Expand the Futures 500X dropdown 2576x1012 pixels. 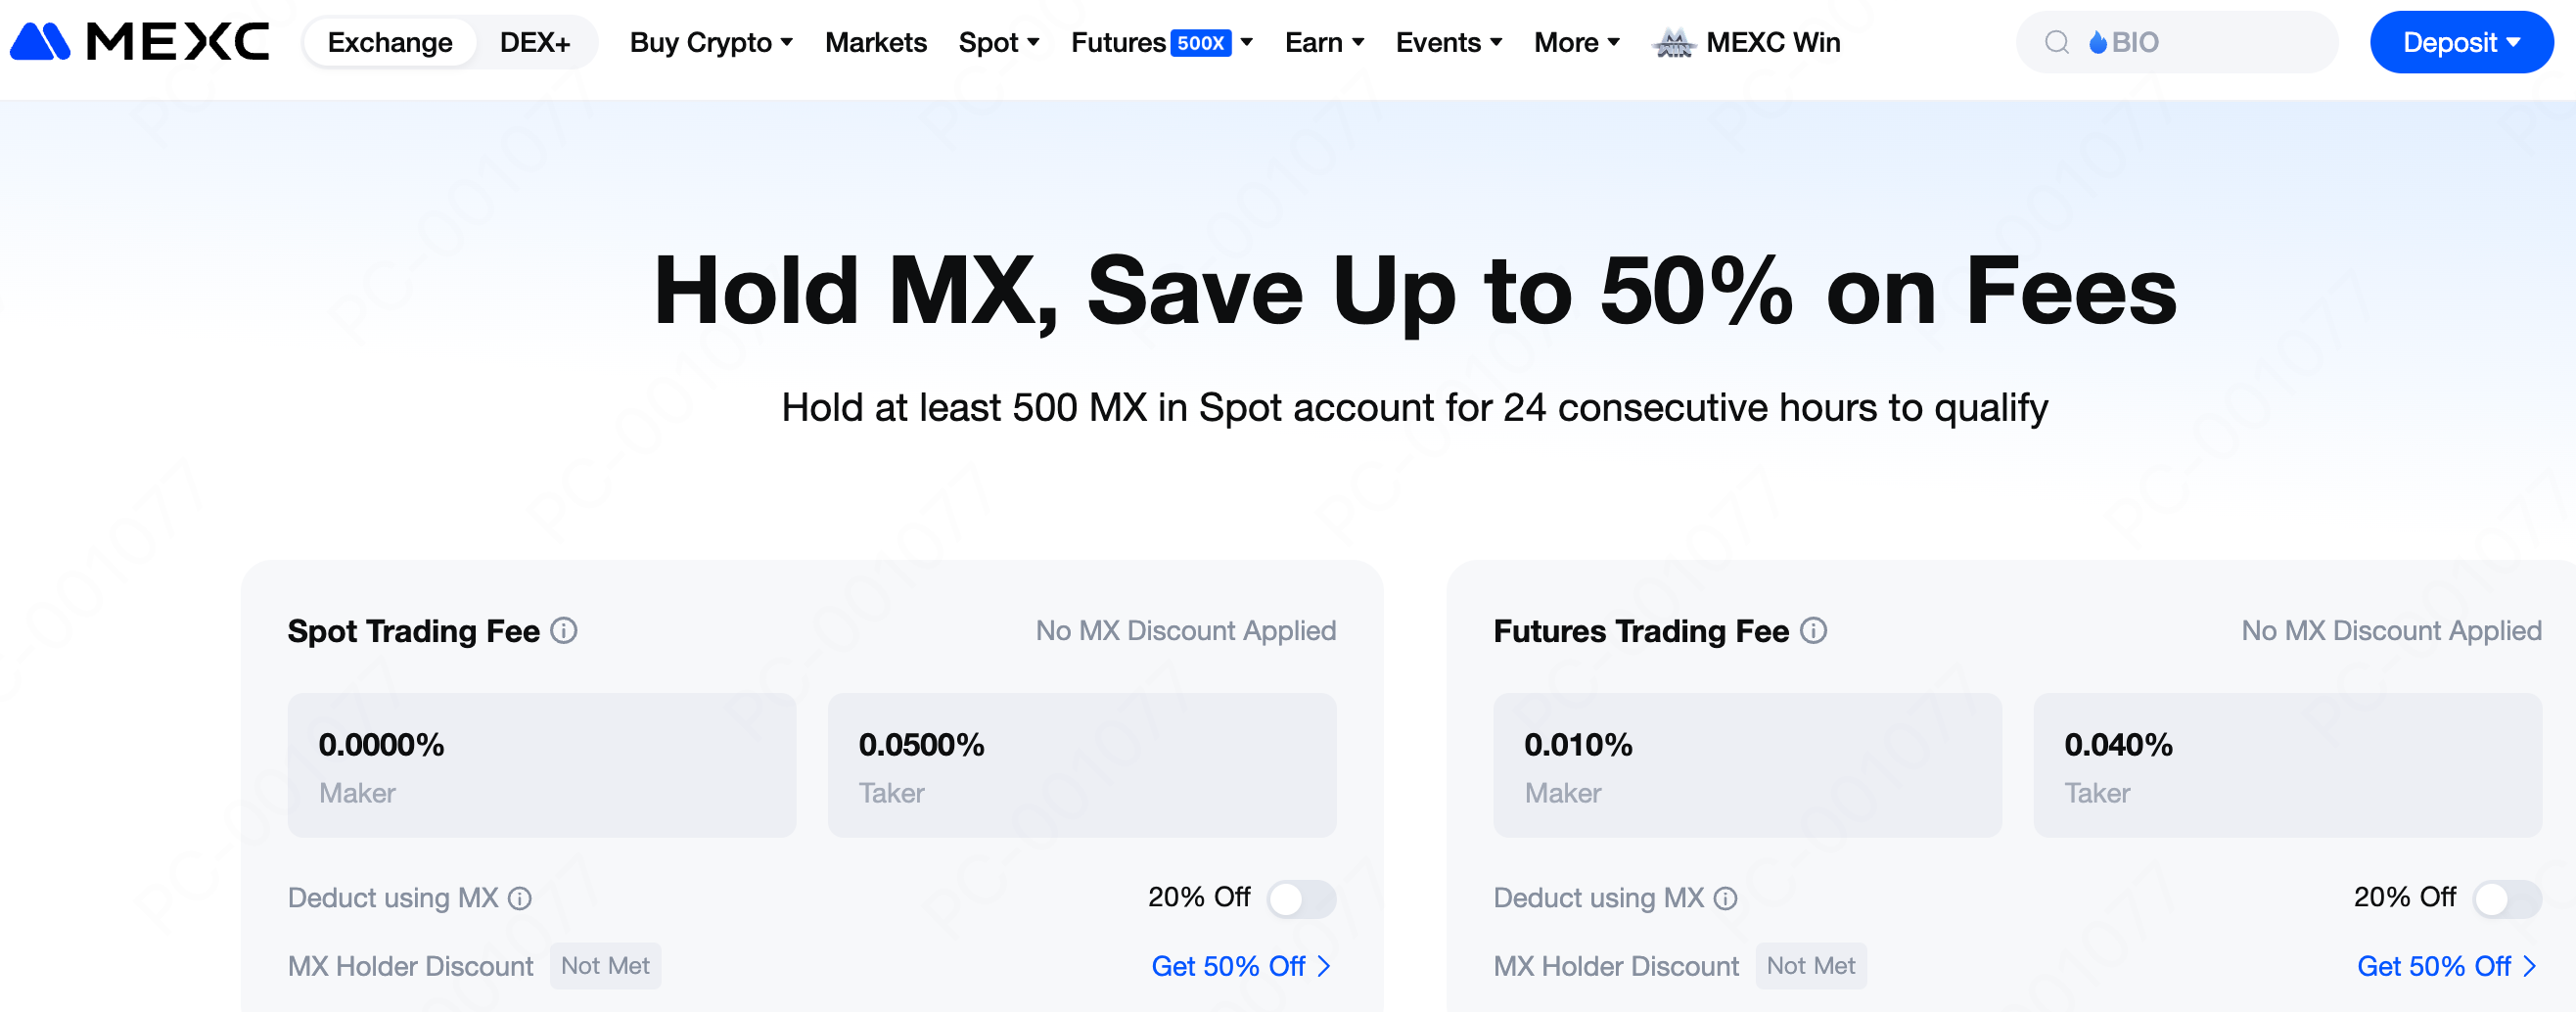coord(1161,42)
